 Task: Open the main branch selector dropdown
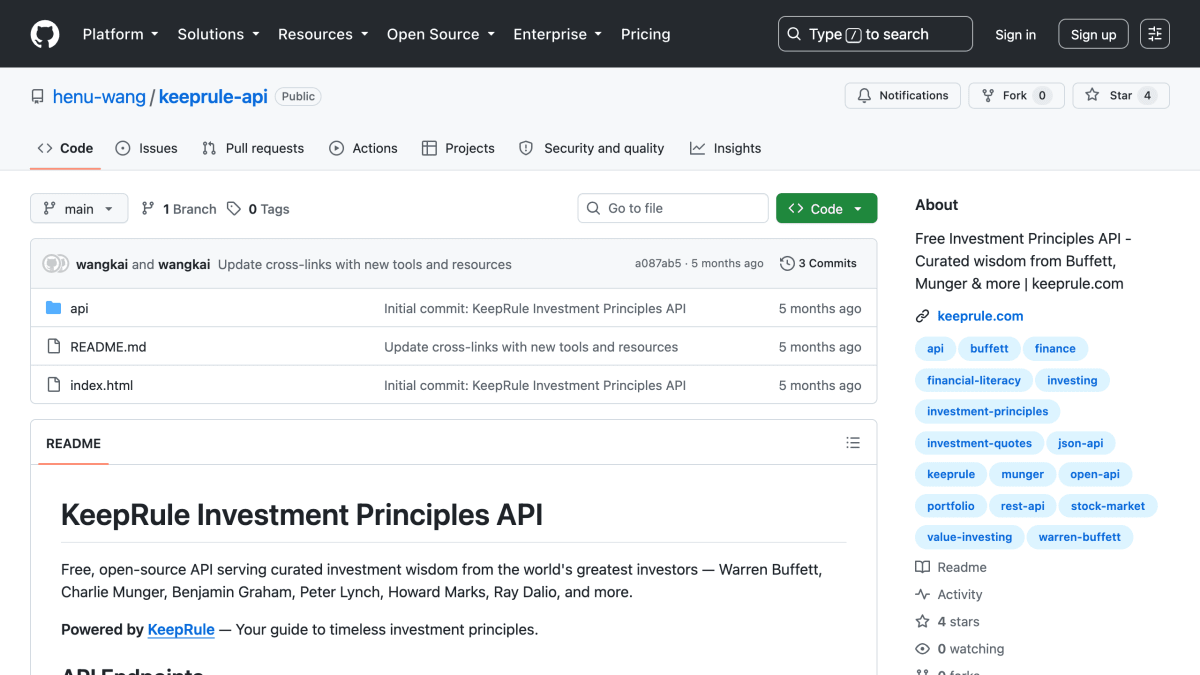tap(79, 208)
